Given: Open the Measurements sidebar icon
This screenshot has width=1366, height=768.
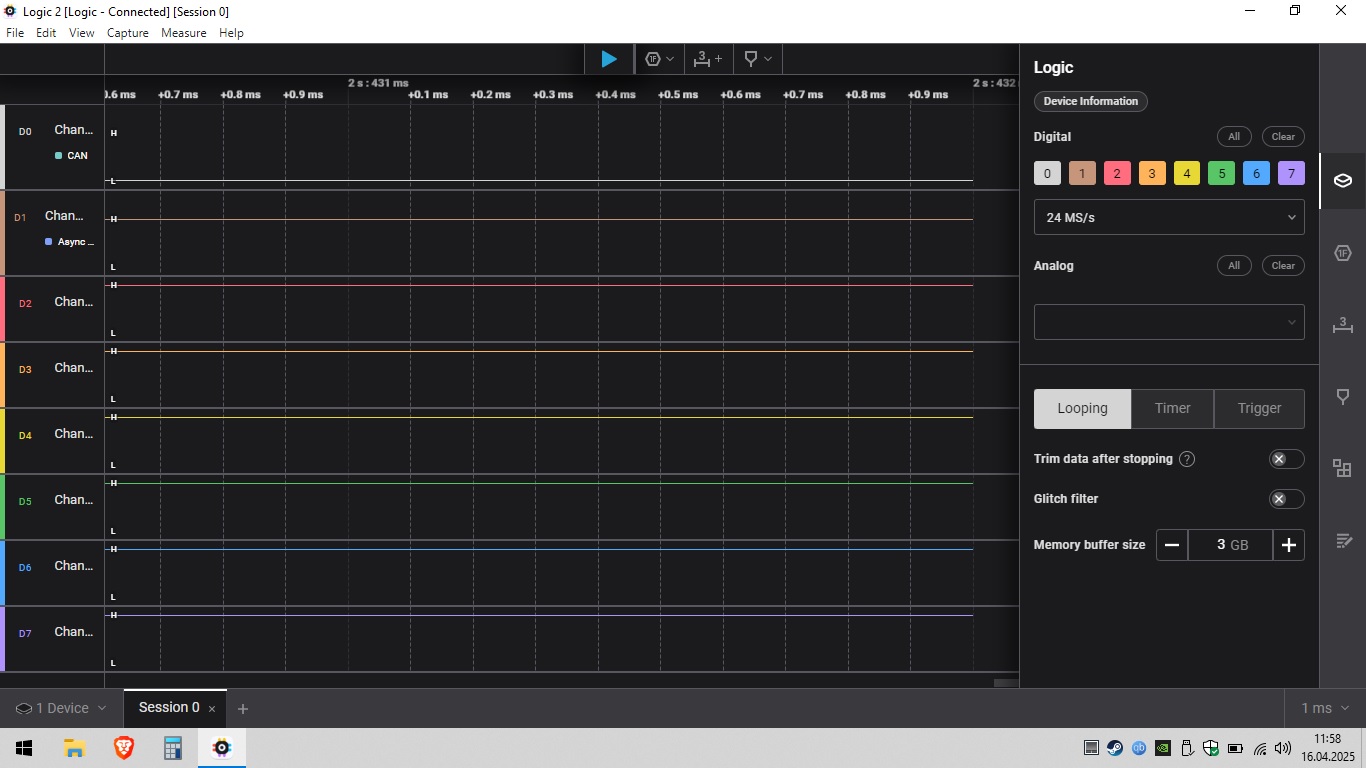Looking at the screenshot, I should pos(1343,325).
